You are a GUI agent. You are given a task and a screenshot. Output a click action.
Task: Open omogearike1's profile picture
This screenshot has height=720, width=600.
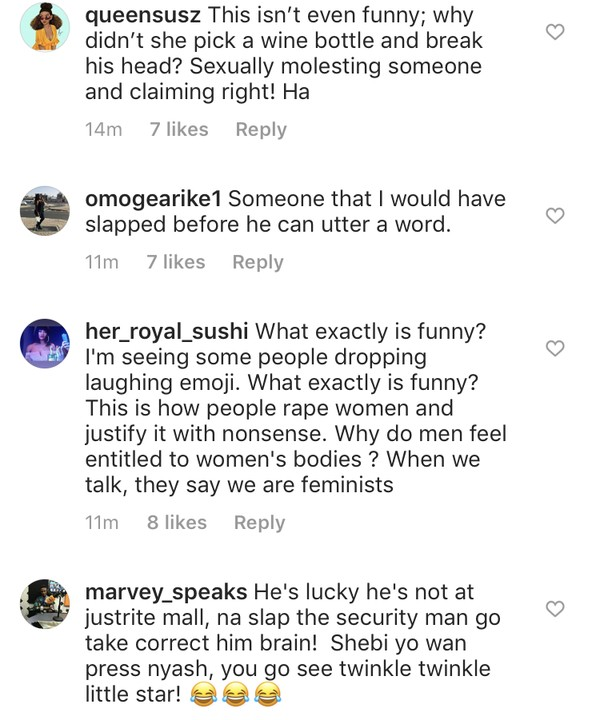click(45, 210)
